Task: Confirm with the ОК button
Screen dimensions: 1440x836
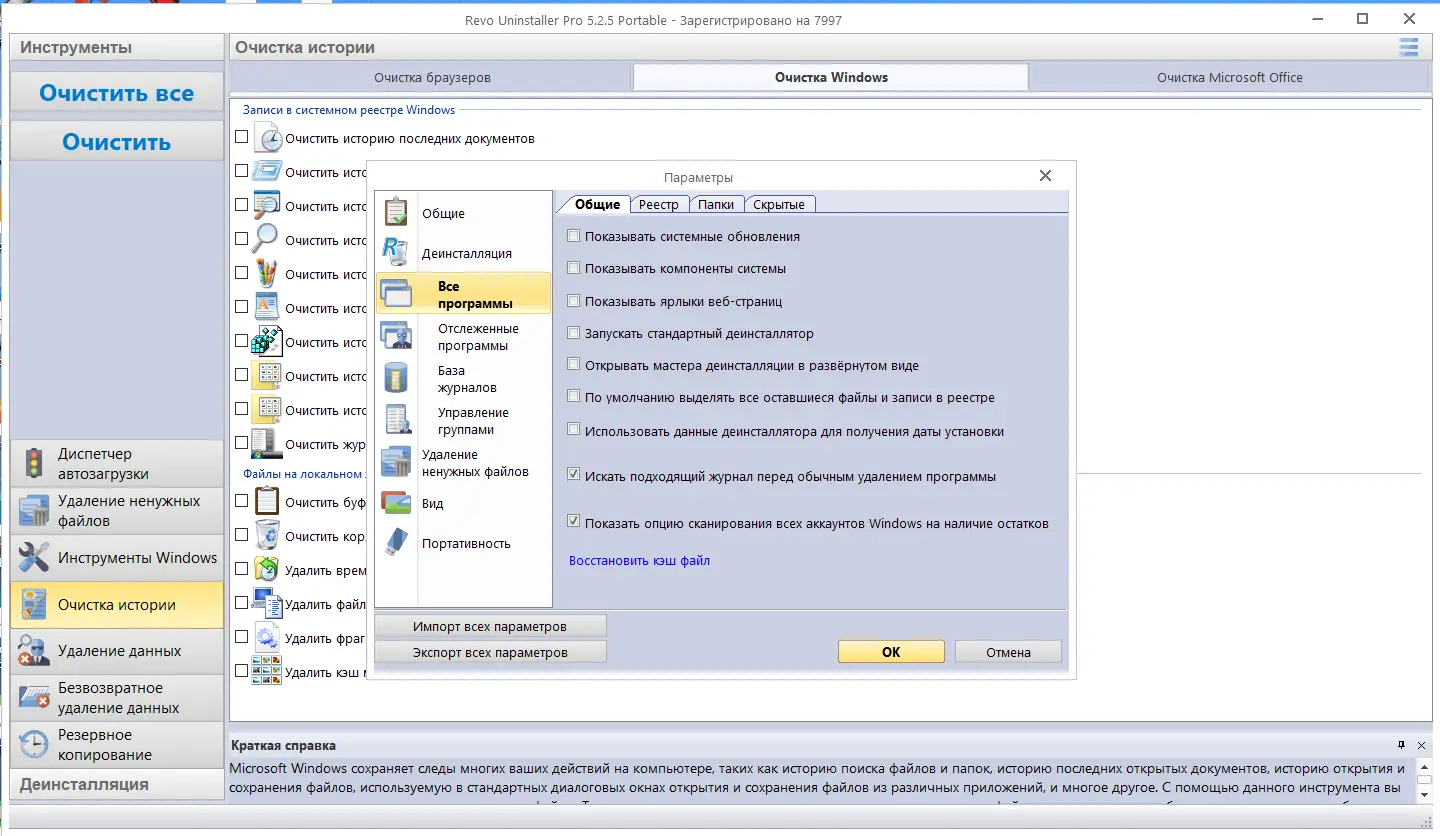Action: [x=891, y=652]
